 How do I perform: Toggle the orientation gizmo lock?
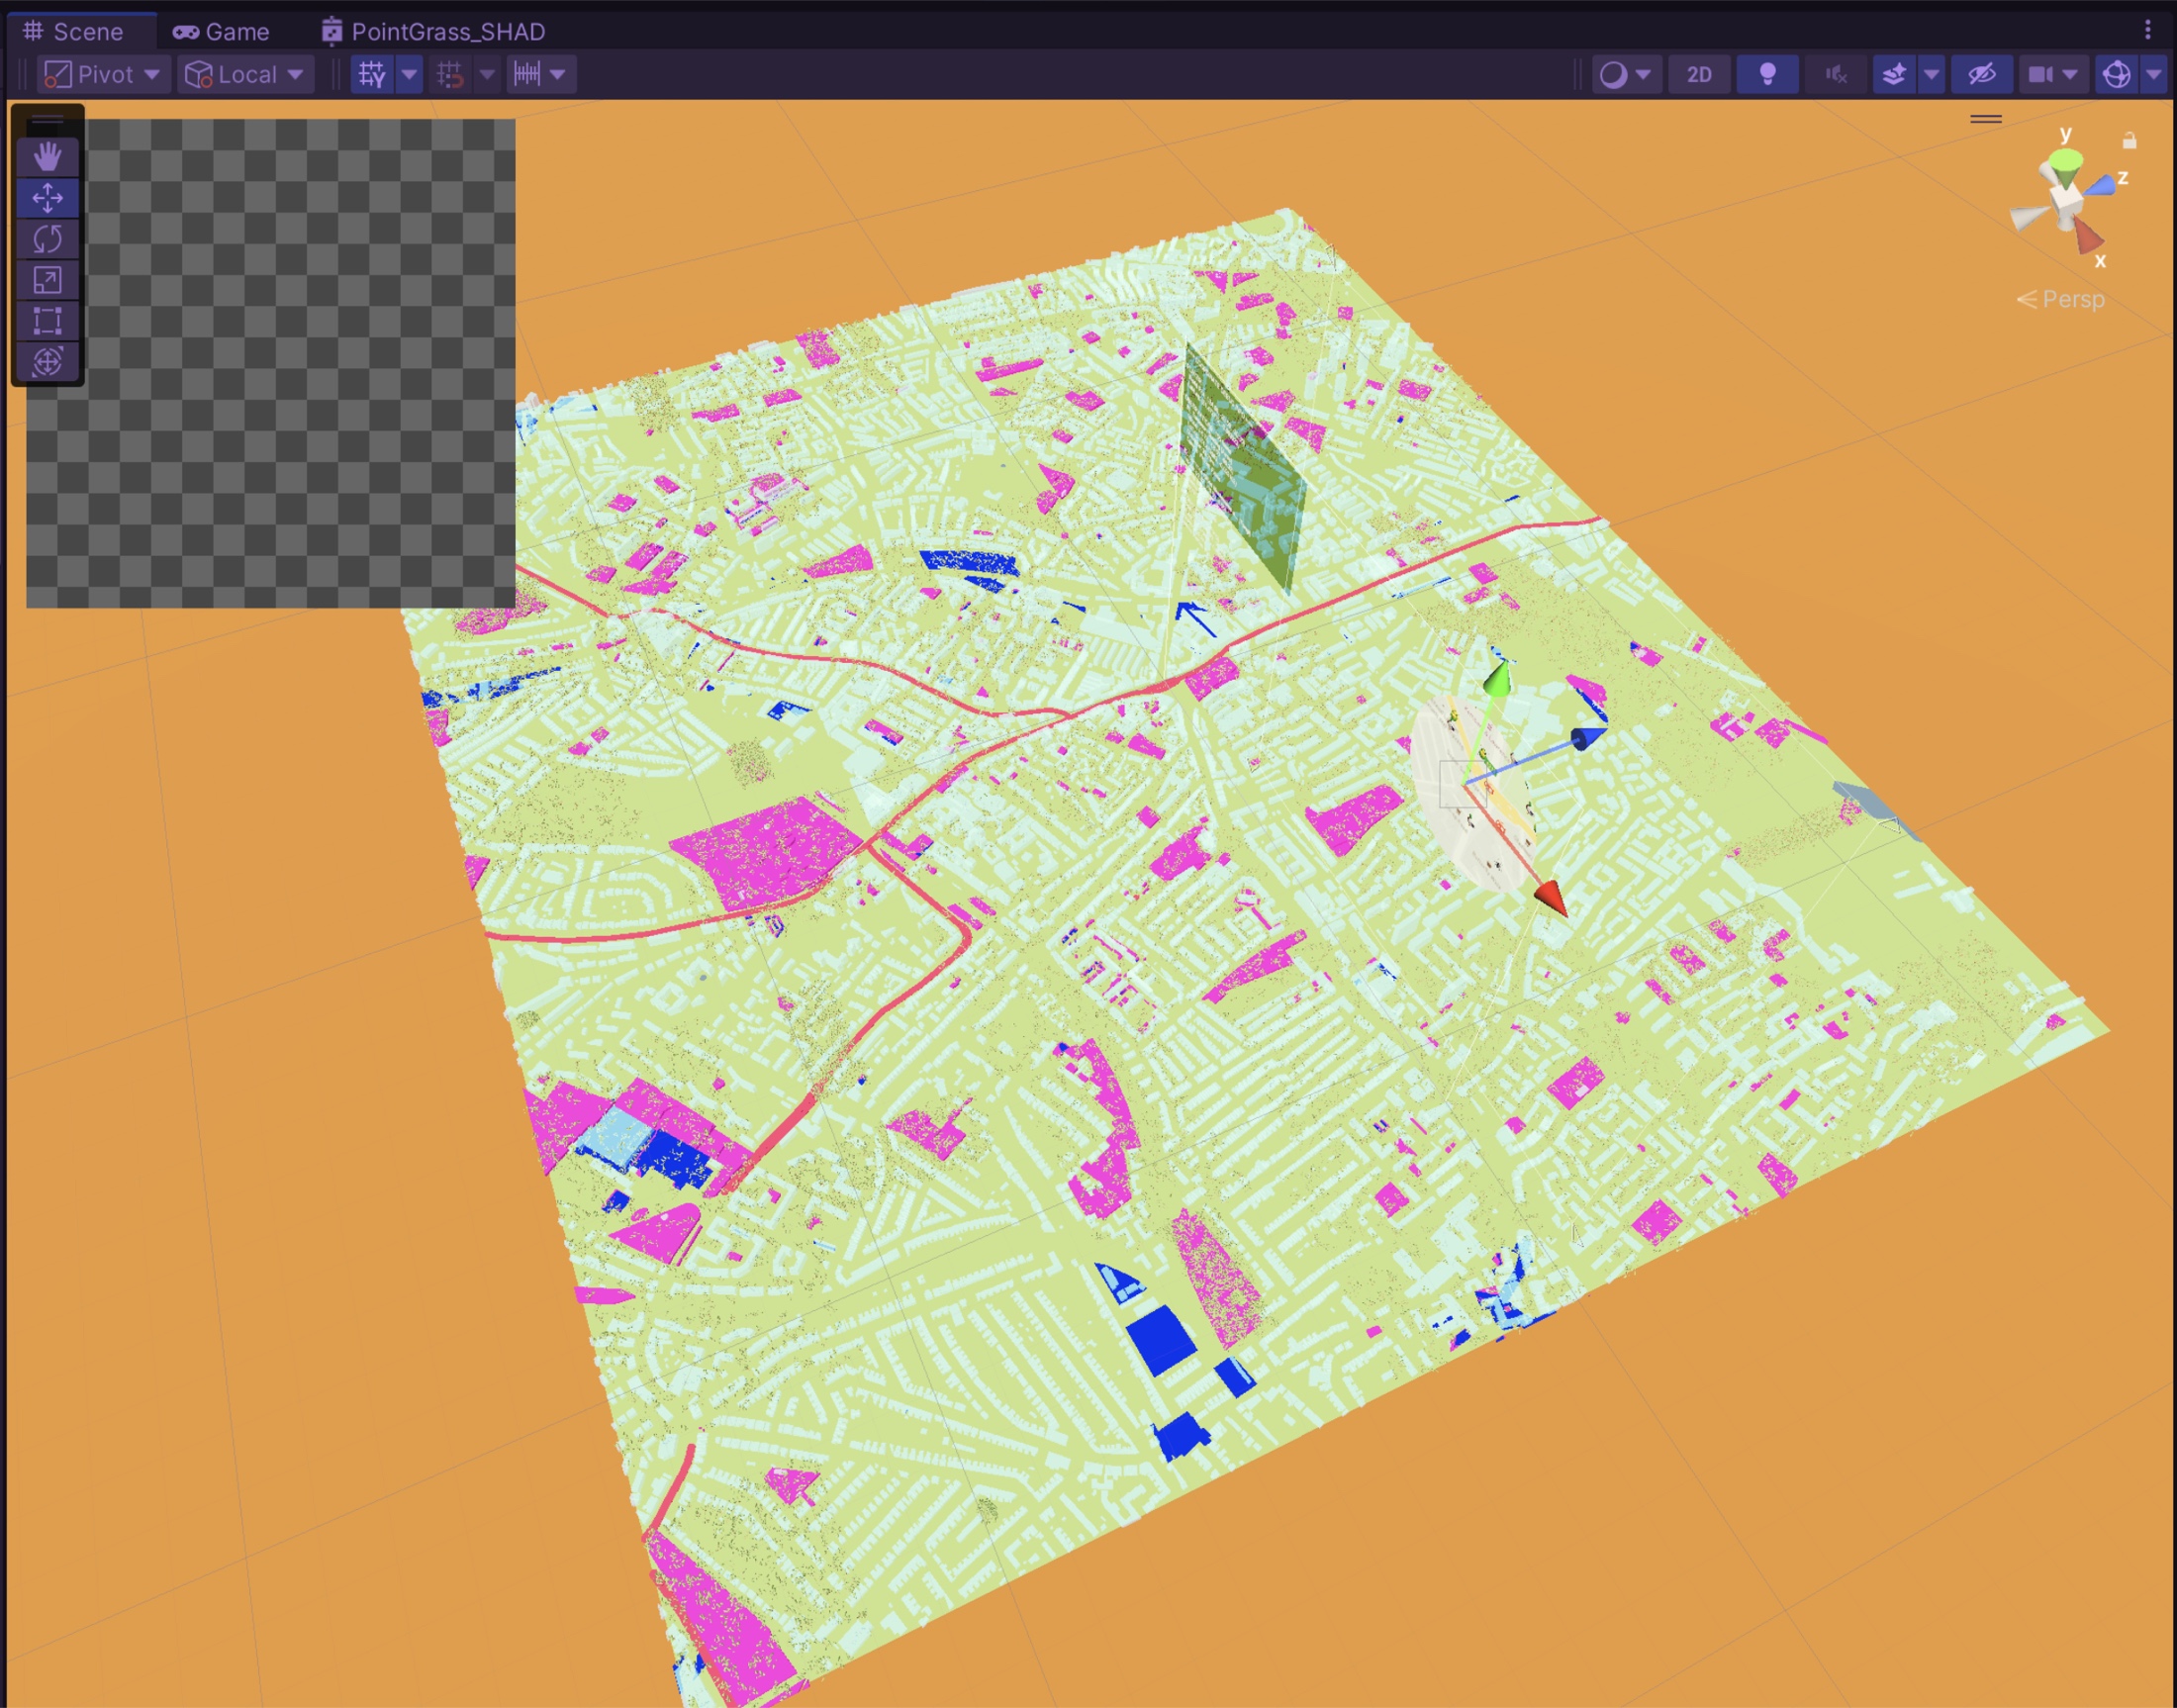[2130, 141]
